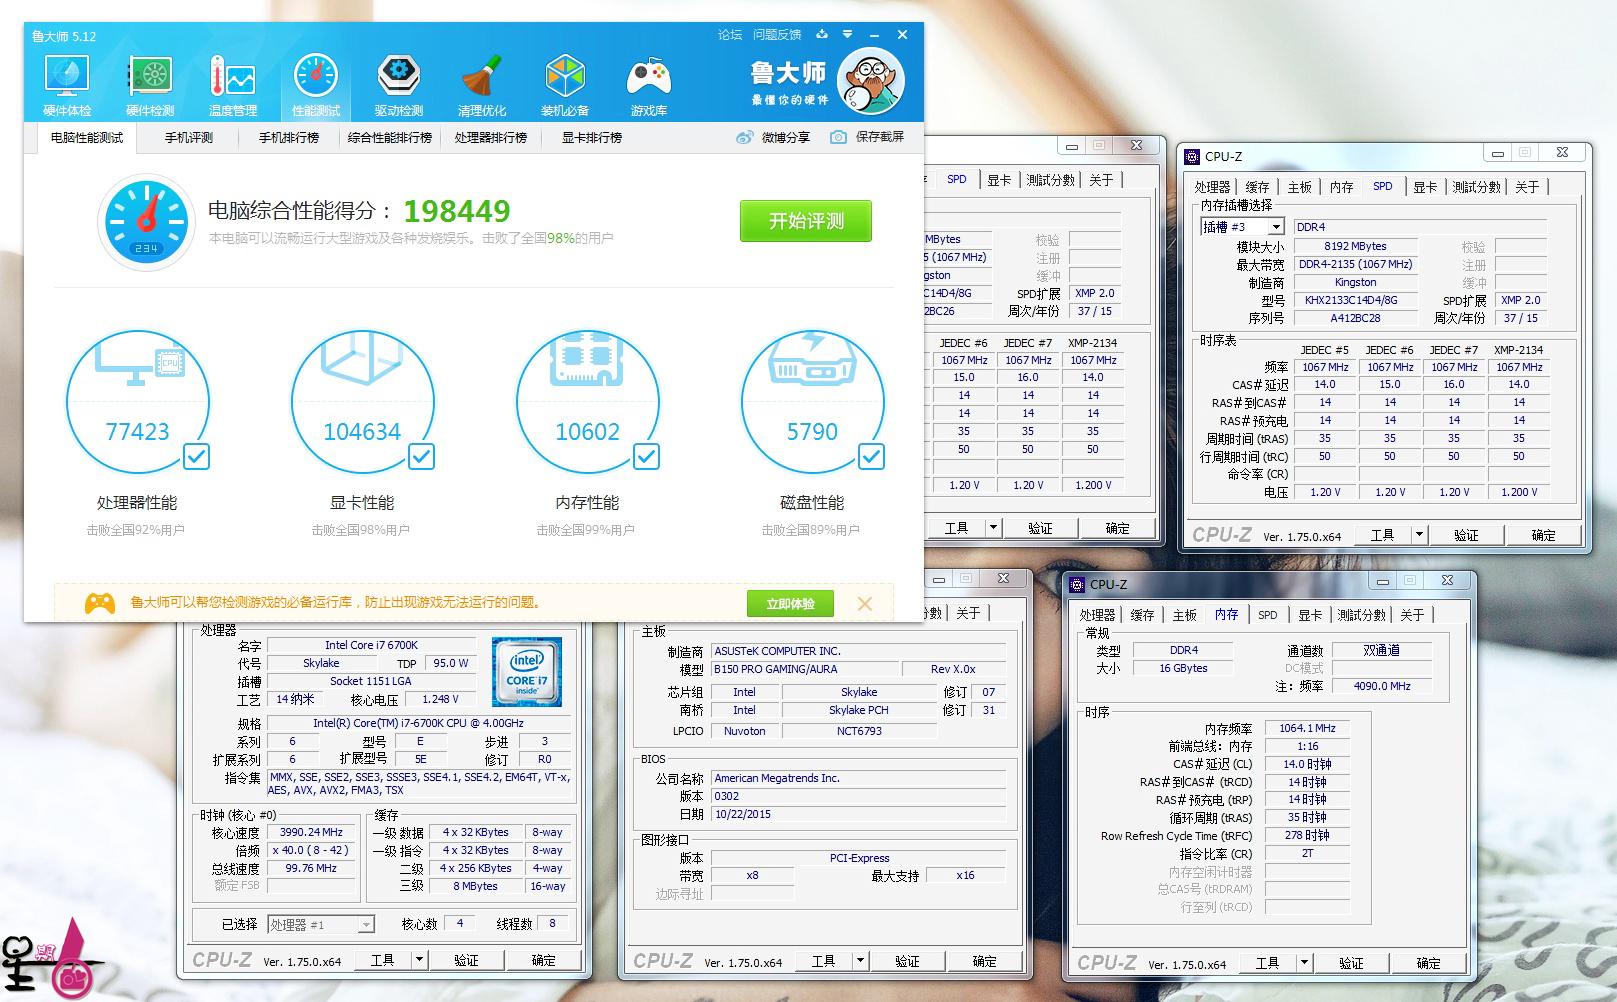Open 测试分数 tab in CPU-Z 内存 memory window
This screenshot has width=1617, height=1002.
pyautogui.click(x=1362, y=615)
